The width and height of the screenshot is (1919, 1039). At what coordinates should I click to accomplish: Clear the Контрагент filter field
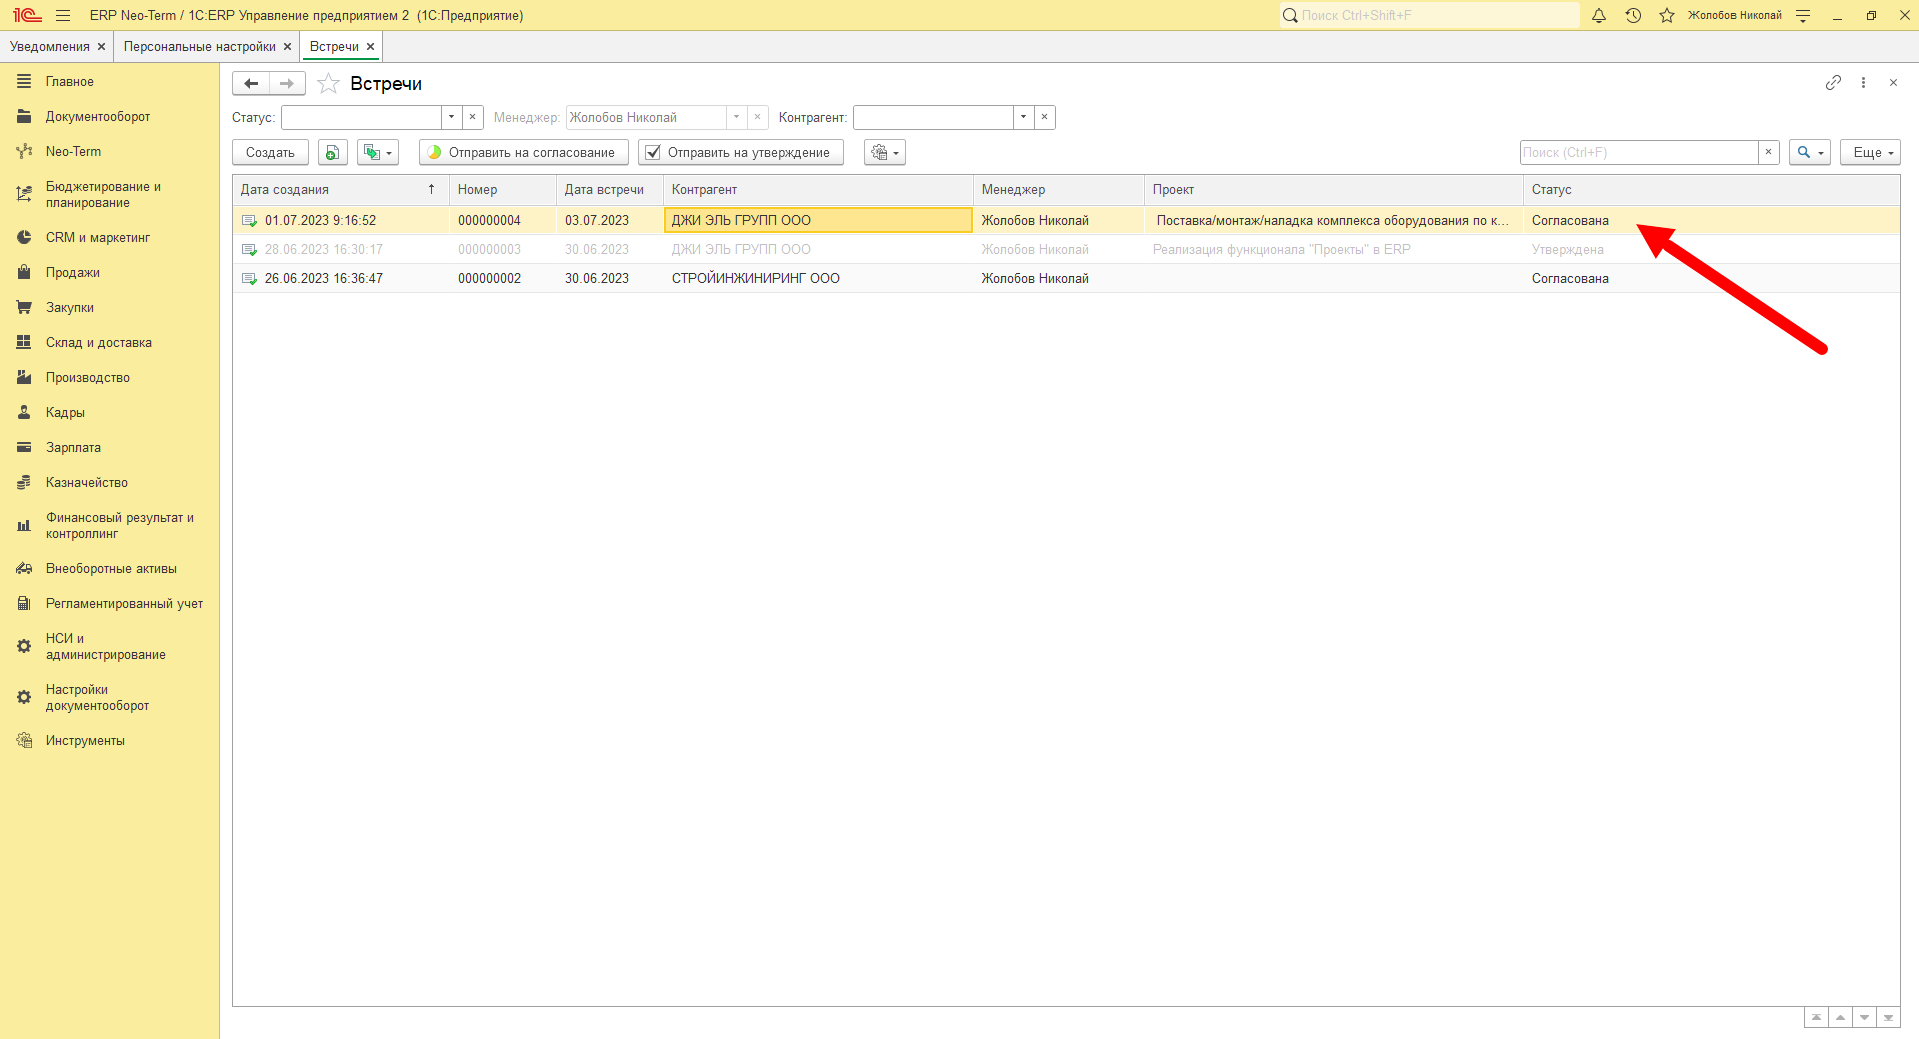point(1045,117)
